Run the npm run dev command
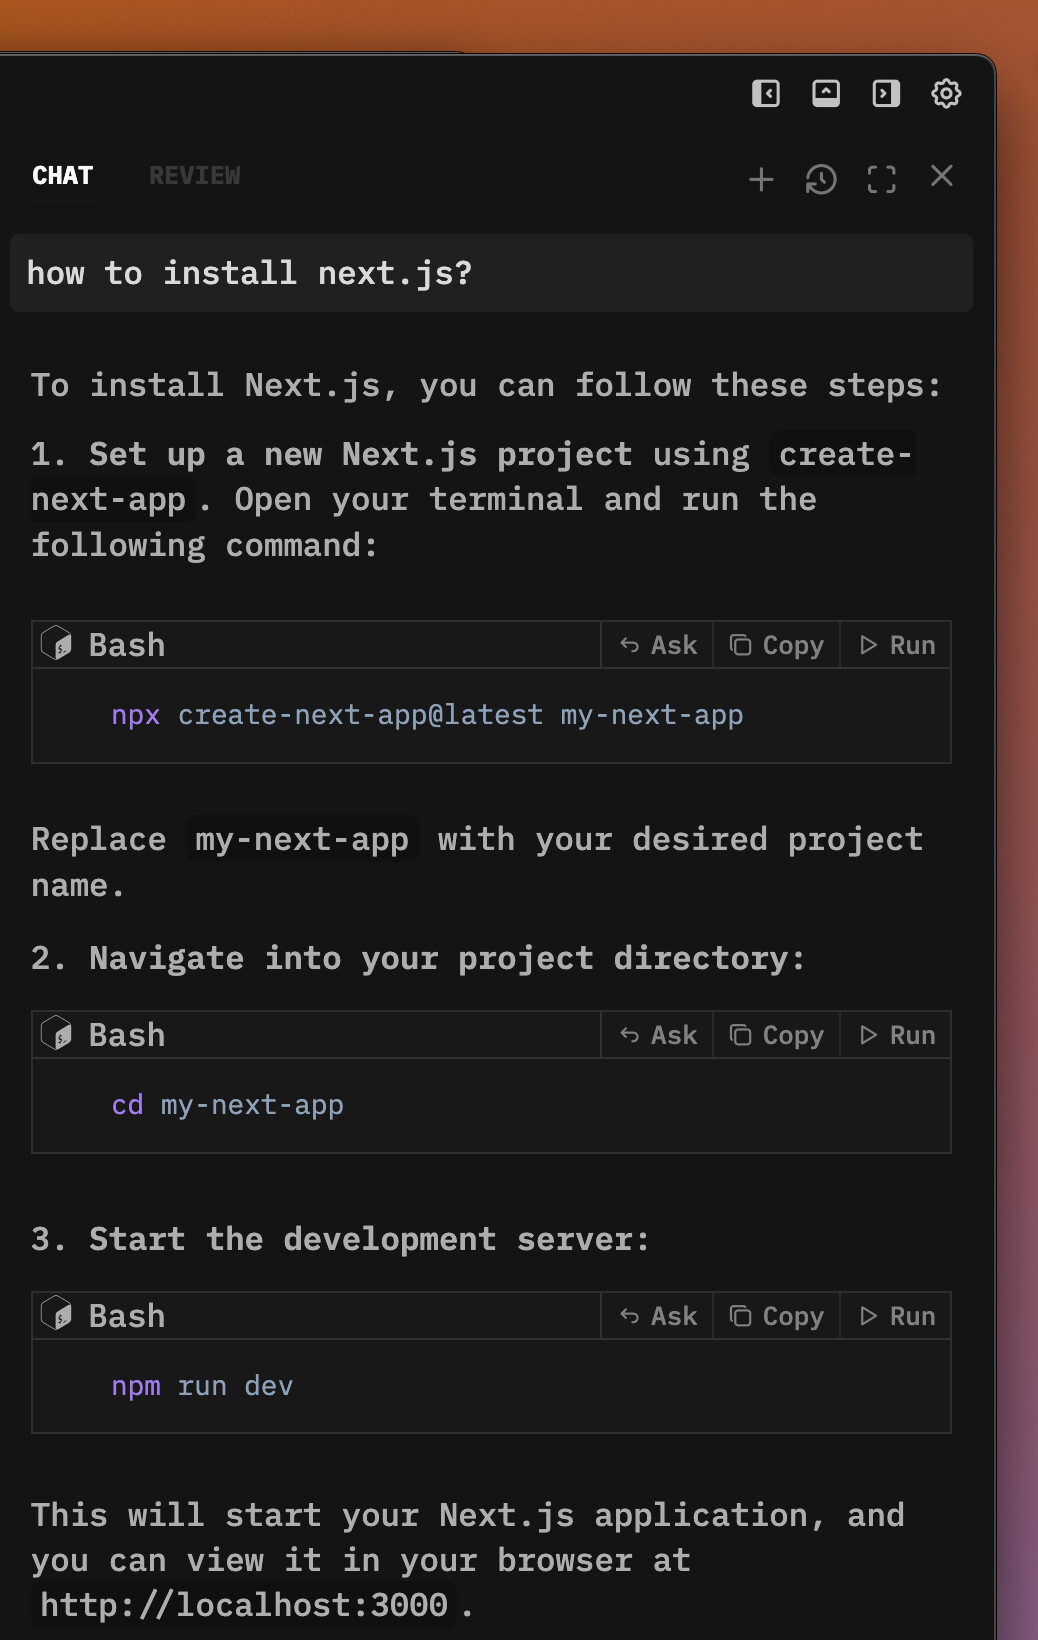Screen dimensions: 1038x1640 pos(897,1317)
